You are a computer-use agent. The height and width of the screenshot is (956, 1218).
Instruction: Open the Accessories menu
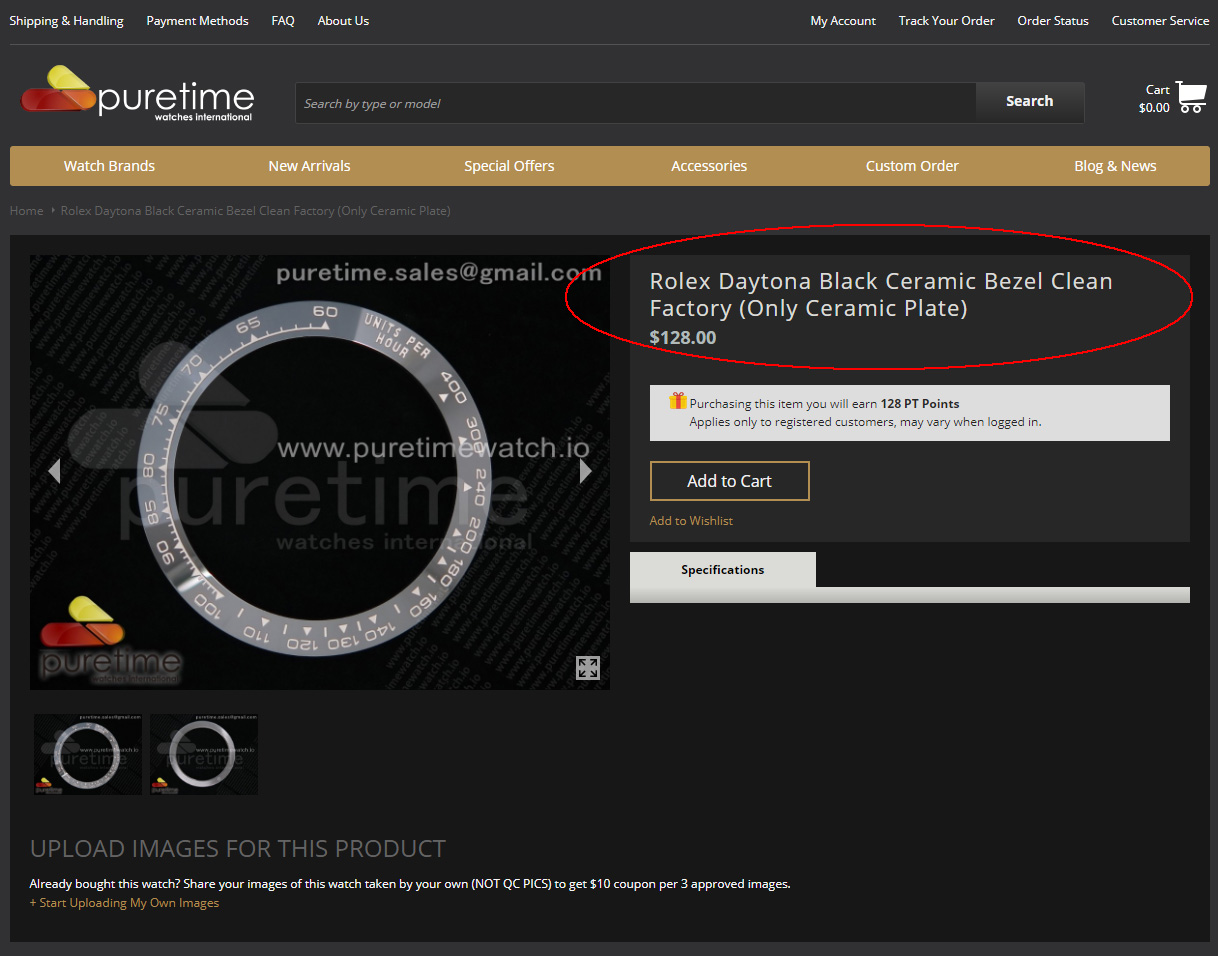(x=709, y=166)
